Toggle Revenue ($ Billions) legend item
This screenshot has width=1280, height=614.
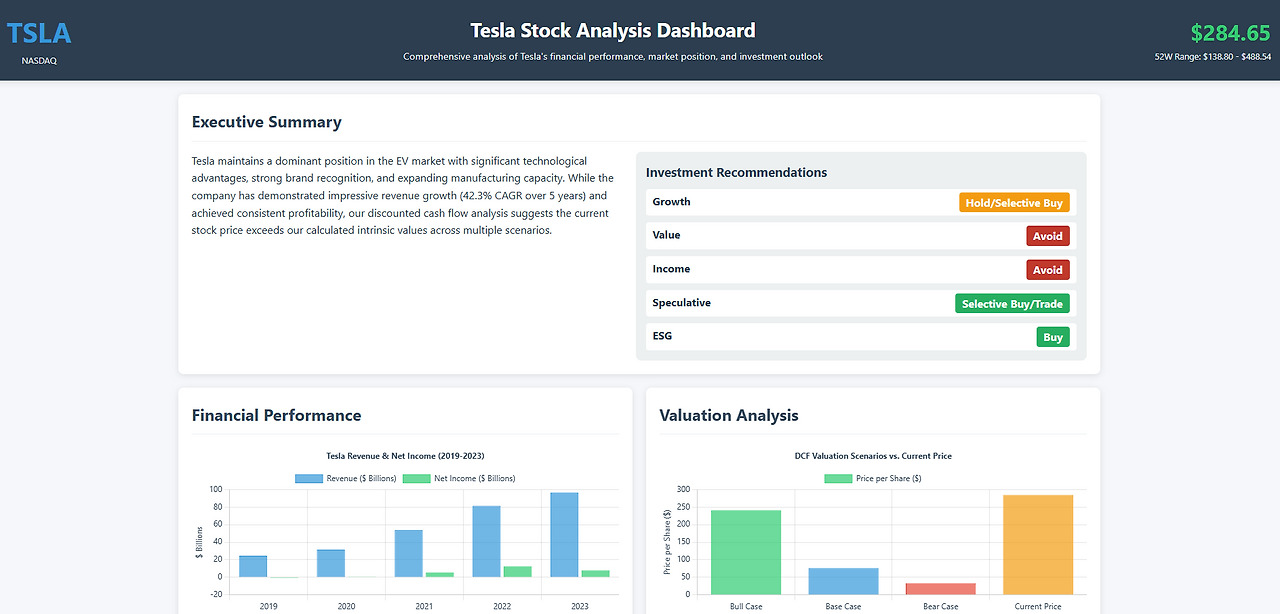(346, 478)
